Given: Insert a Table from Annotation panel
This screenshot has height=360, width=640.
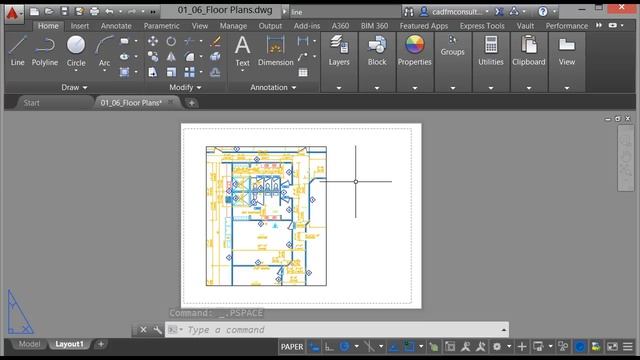Looking at the screenshot, I should click(x=303, y=72).
